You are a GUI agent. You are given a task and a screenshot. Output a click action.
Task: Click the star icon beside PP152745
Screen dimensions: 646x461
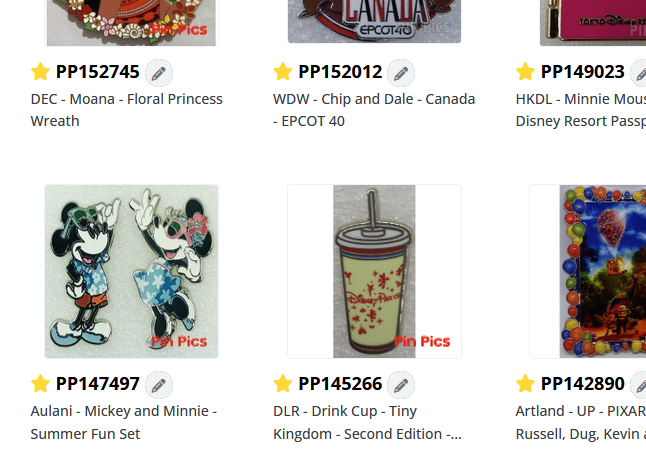click(x=40, y=72)
